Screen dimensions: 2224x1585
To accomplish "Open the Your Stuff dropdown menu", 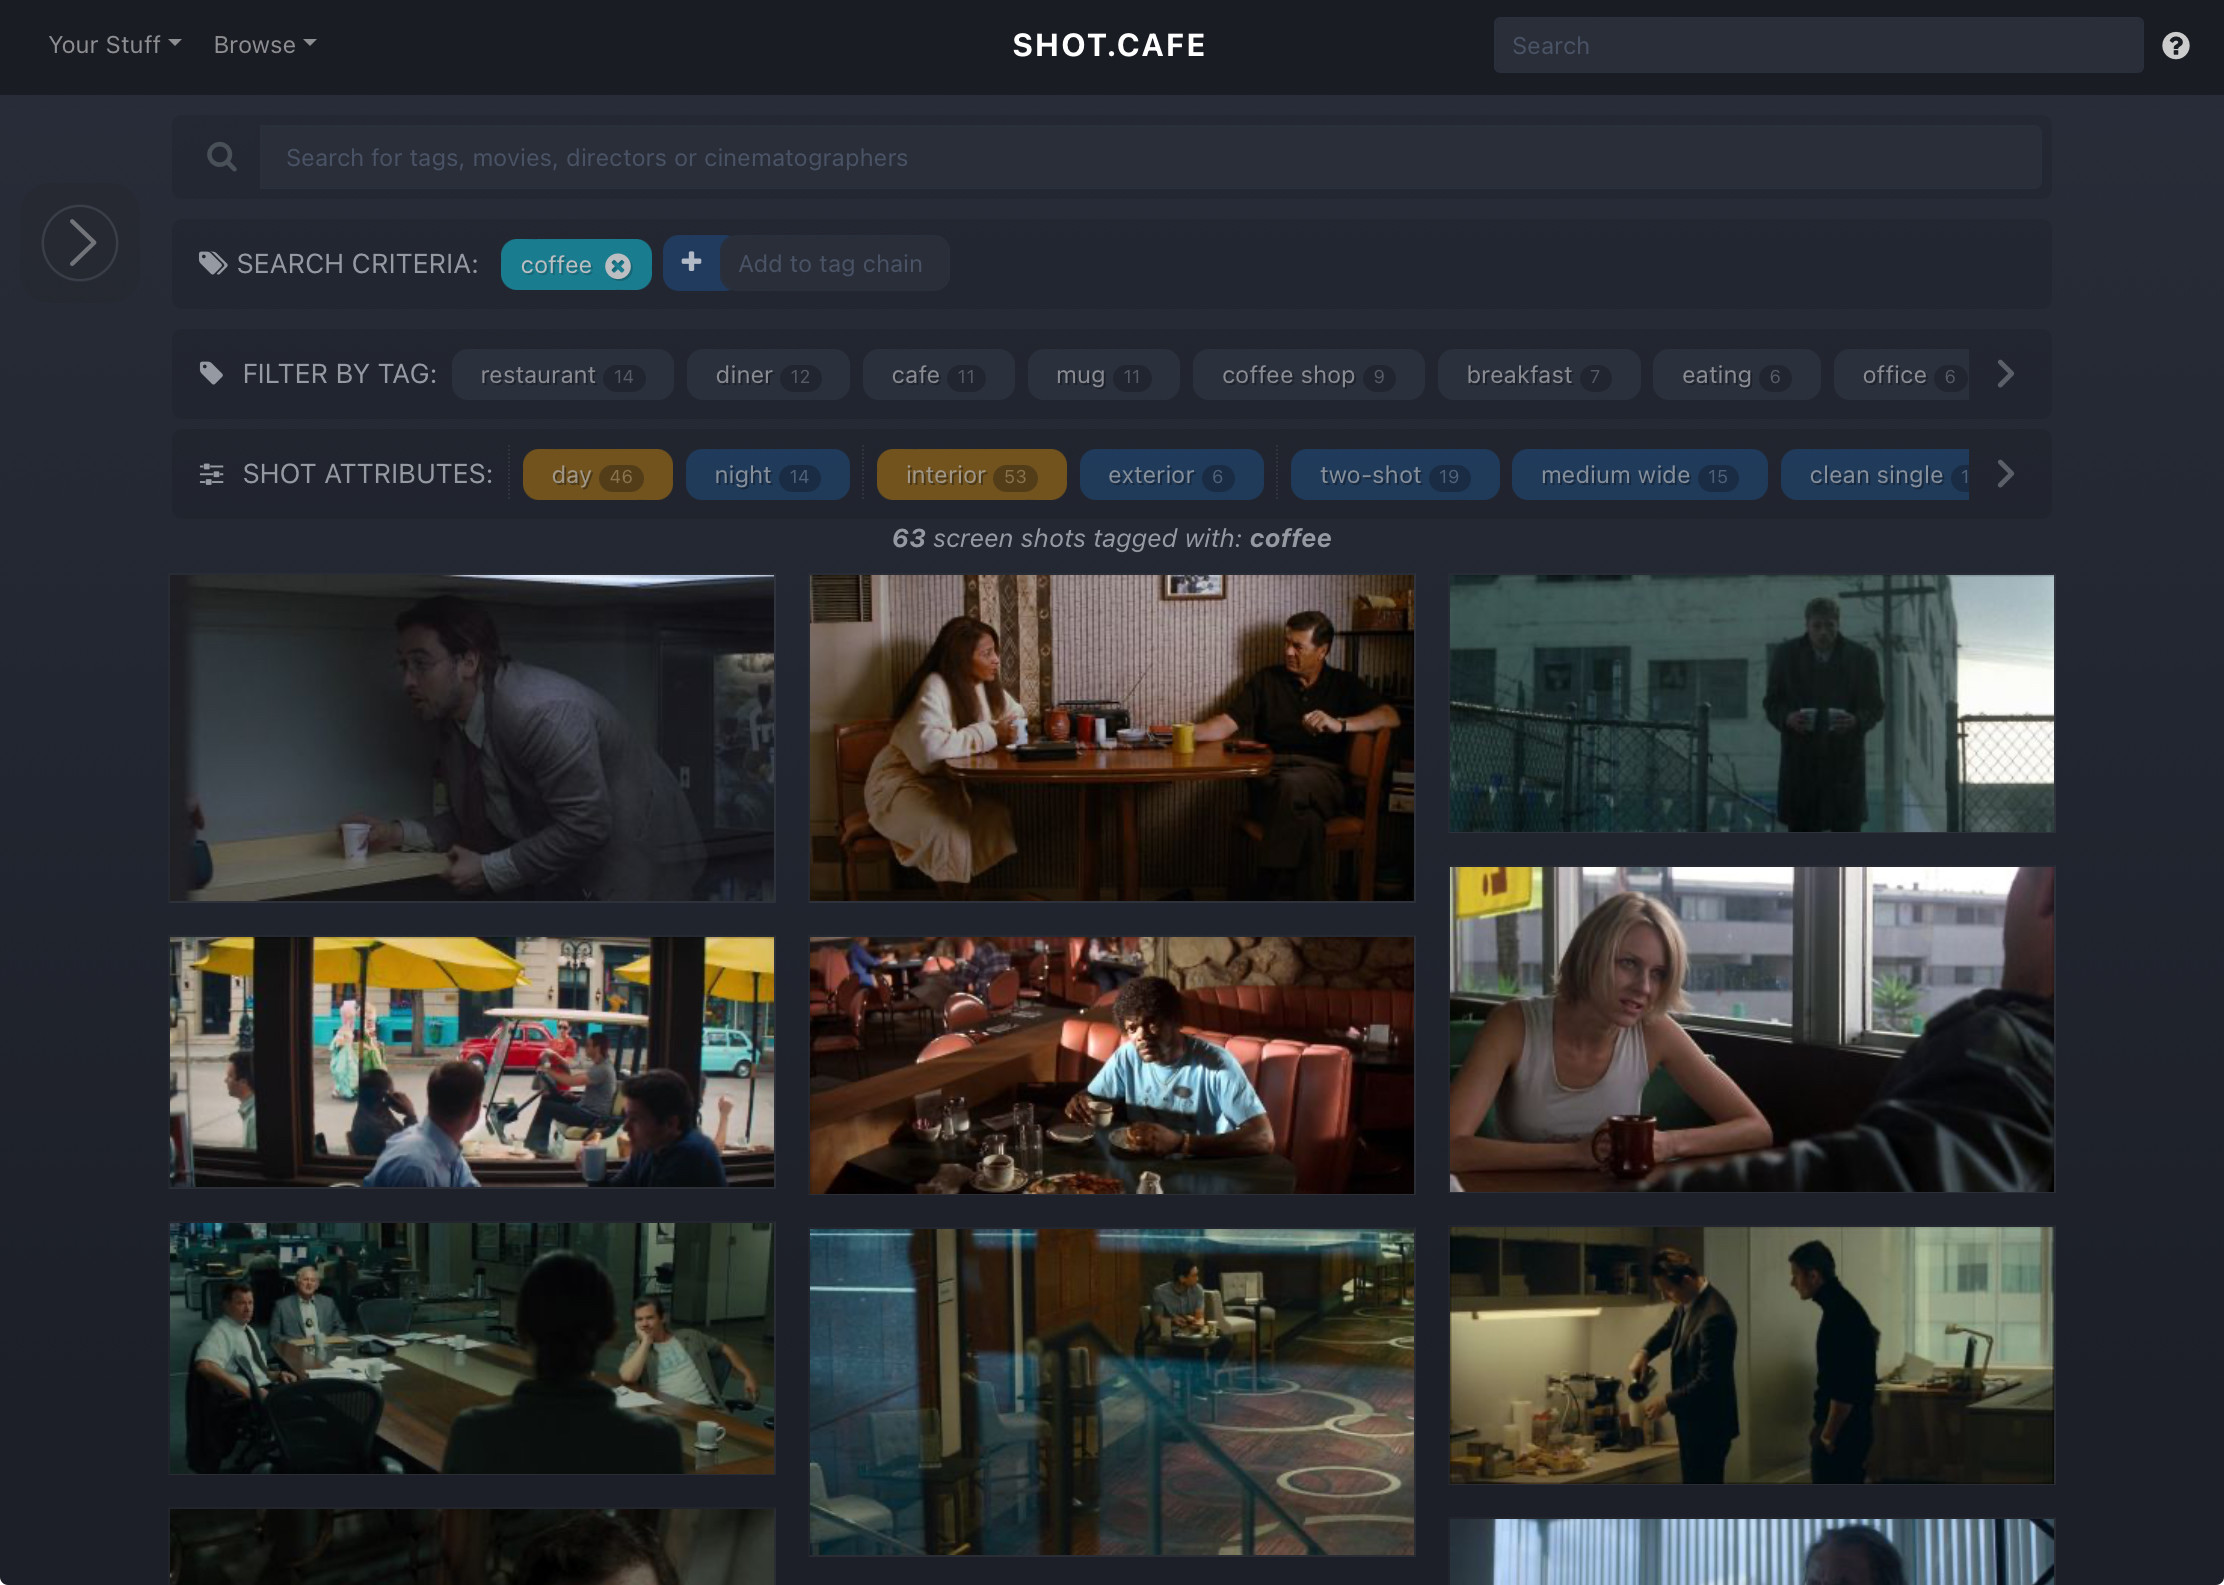I will (x=114, y=45).
